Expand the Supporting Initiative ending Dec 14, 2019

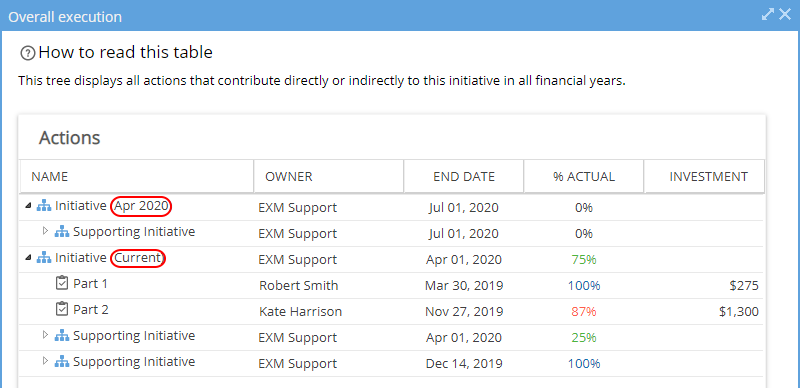tap(45, 361)
